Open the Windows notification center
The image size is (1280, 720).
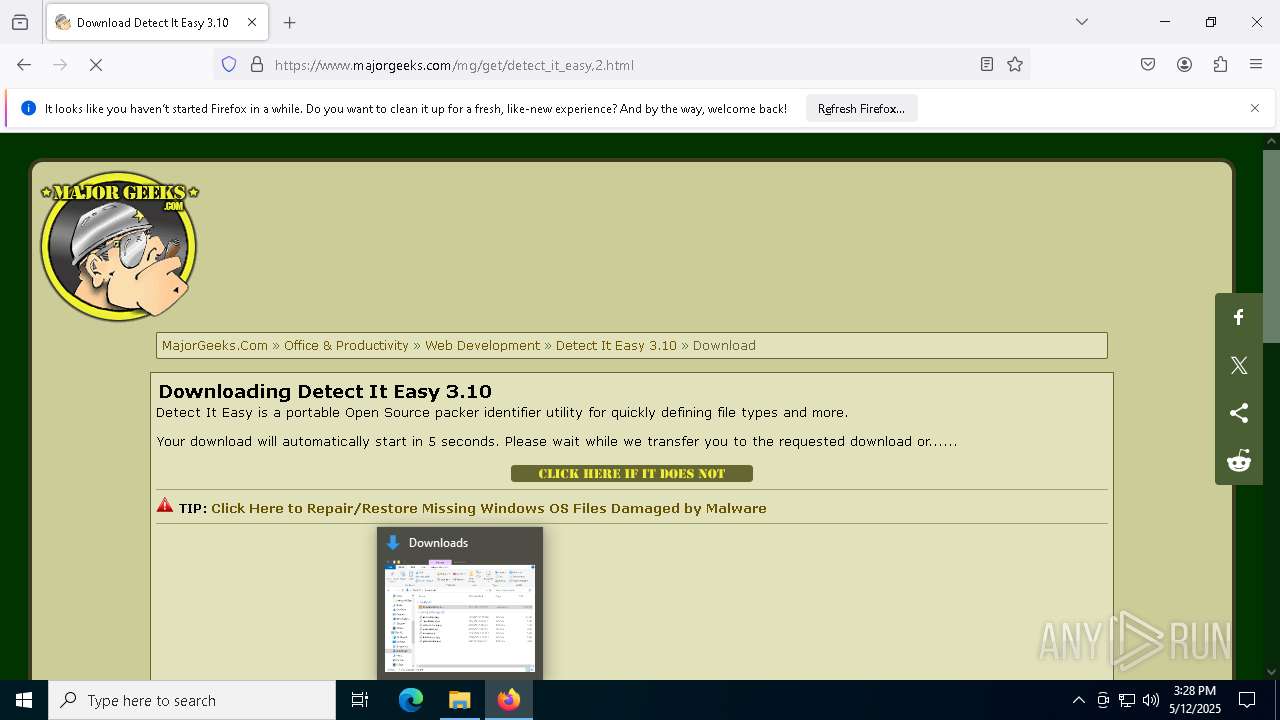pyautogui.click(x=1247, y=700)
